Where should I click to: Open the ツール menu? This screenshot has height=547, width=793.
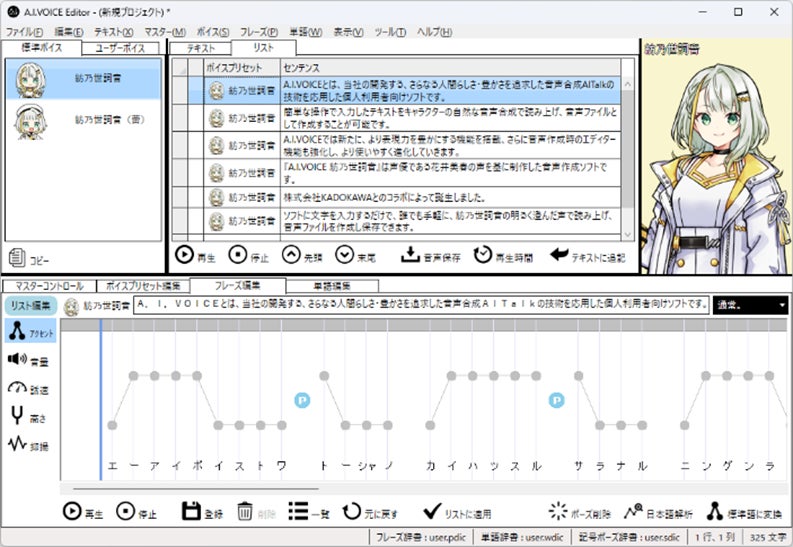pos(390,32)
